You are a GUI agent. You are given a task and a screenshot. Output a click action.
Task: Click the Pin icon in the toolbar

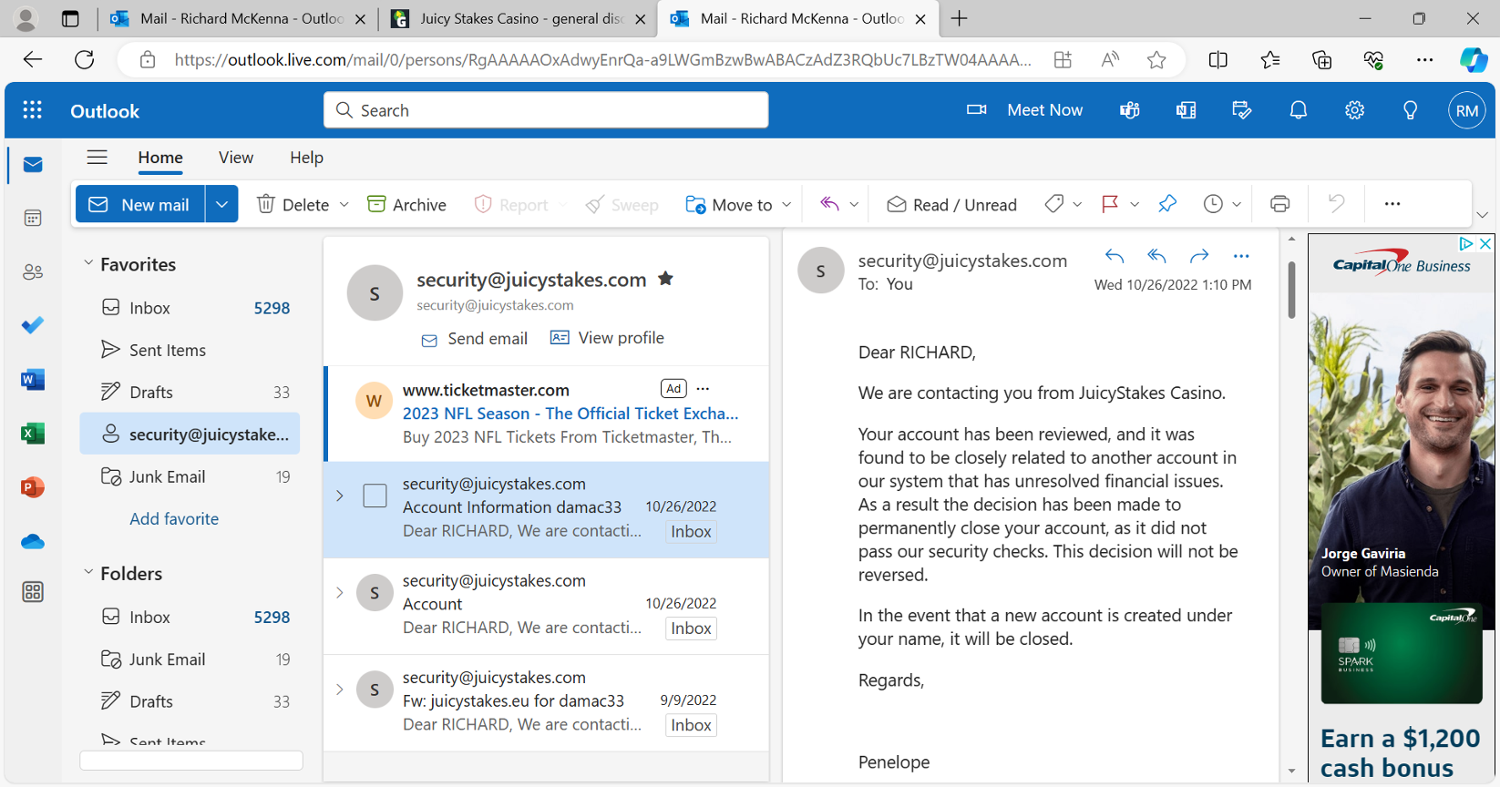click(1167, 204)
